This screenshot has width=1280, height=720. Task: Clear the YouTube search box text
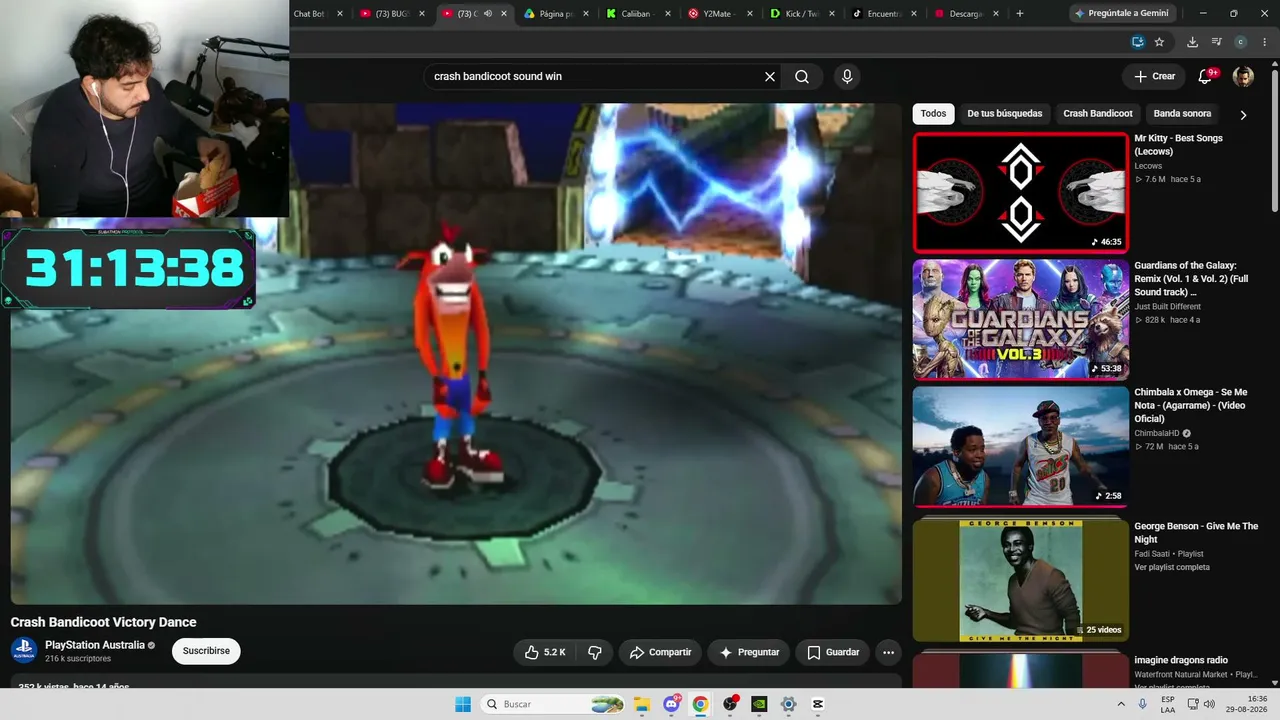tap(770, 77)
